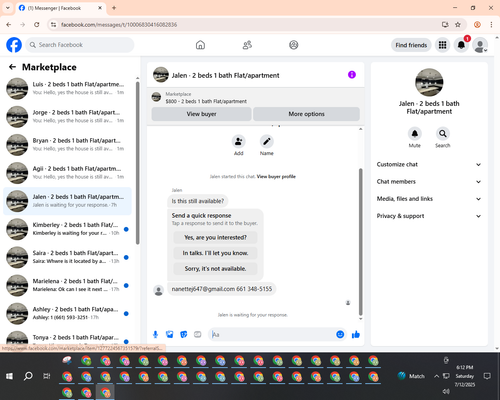
Task: Expand Customize chat section
Action: (429, 164)
